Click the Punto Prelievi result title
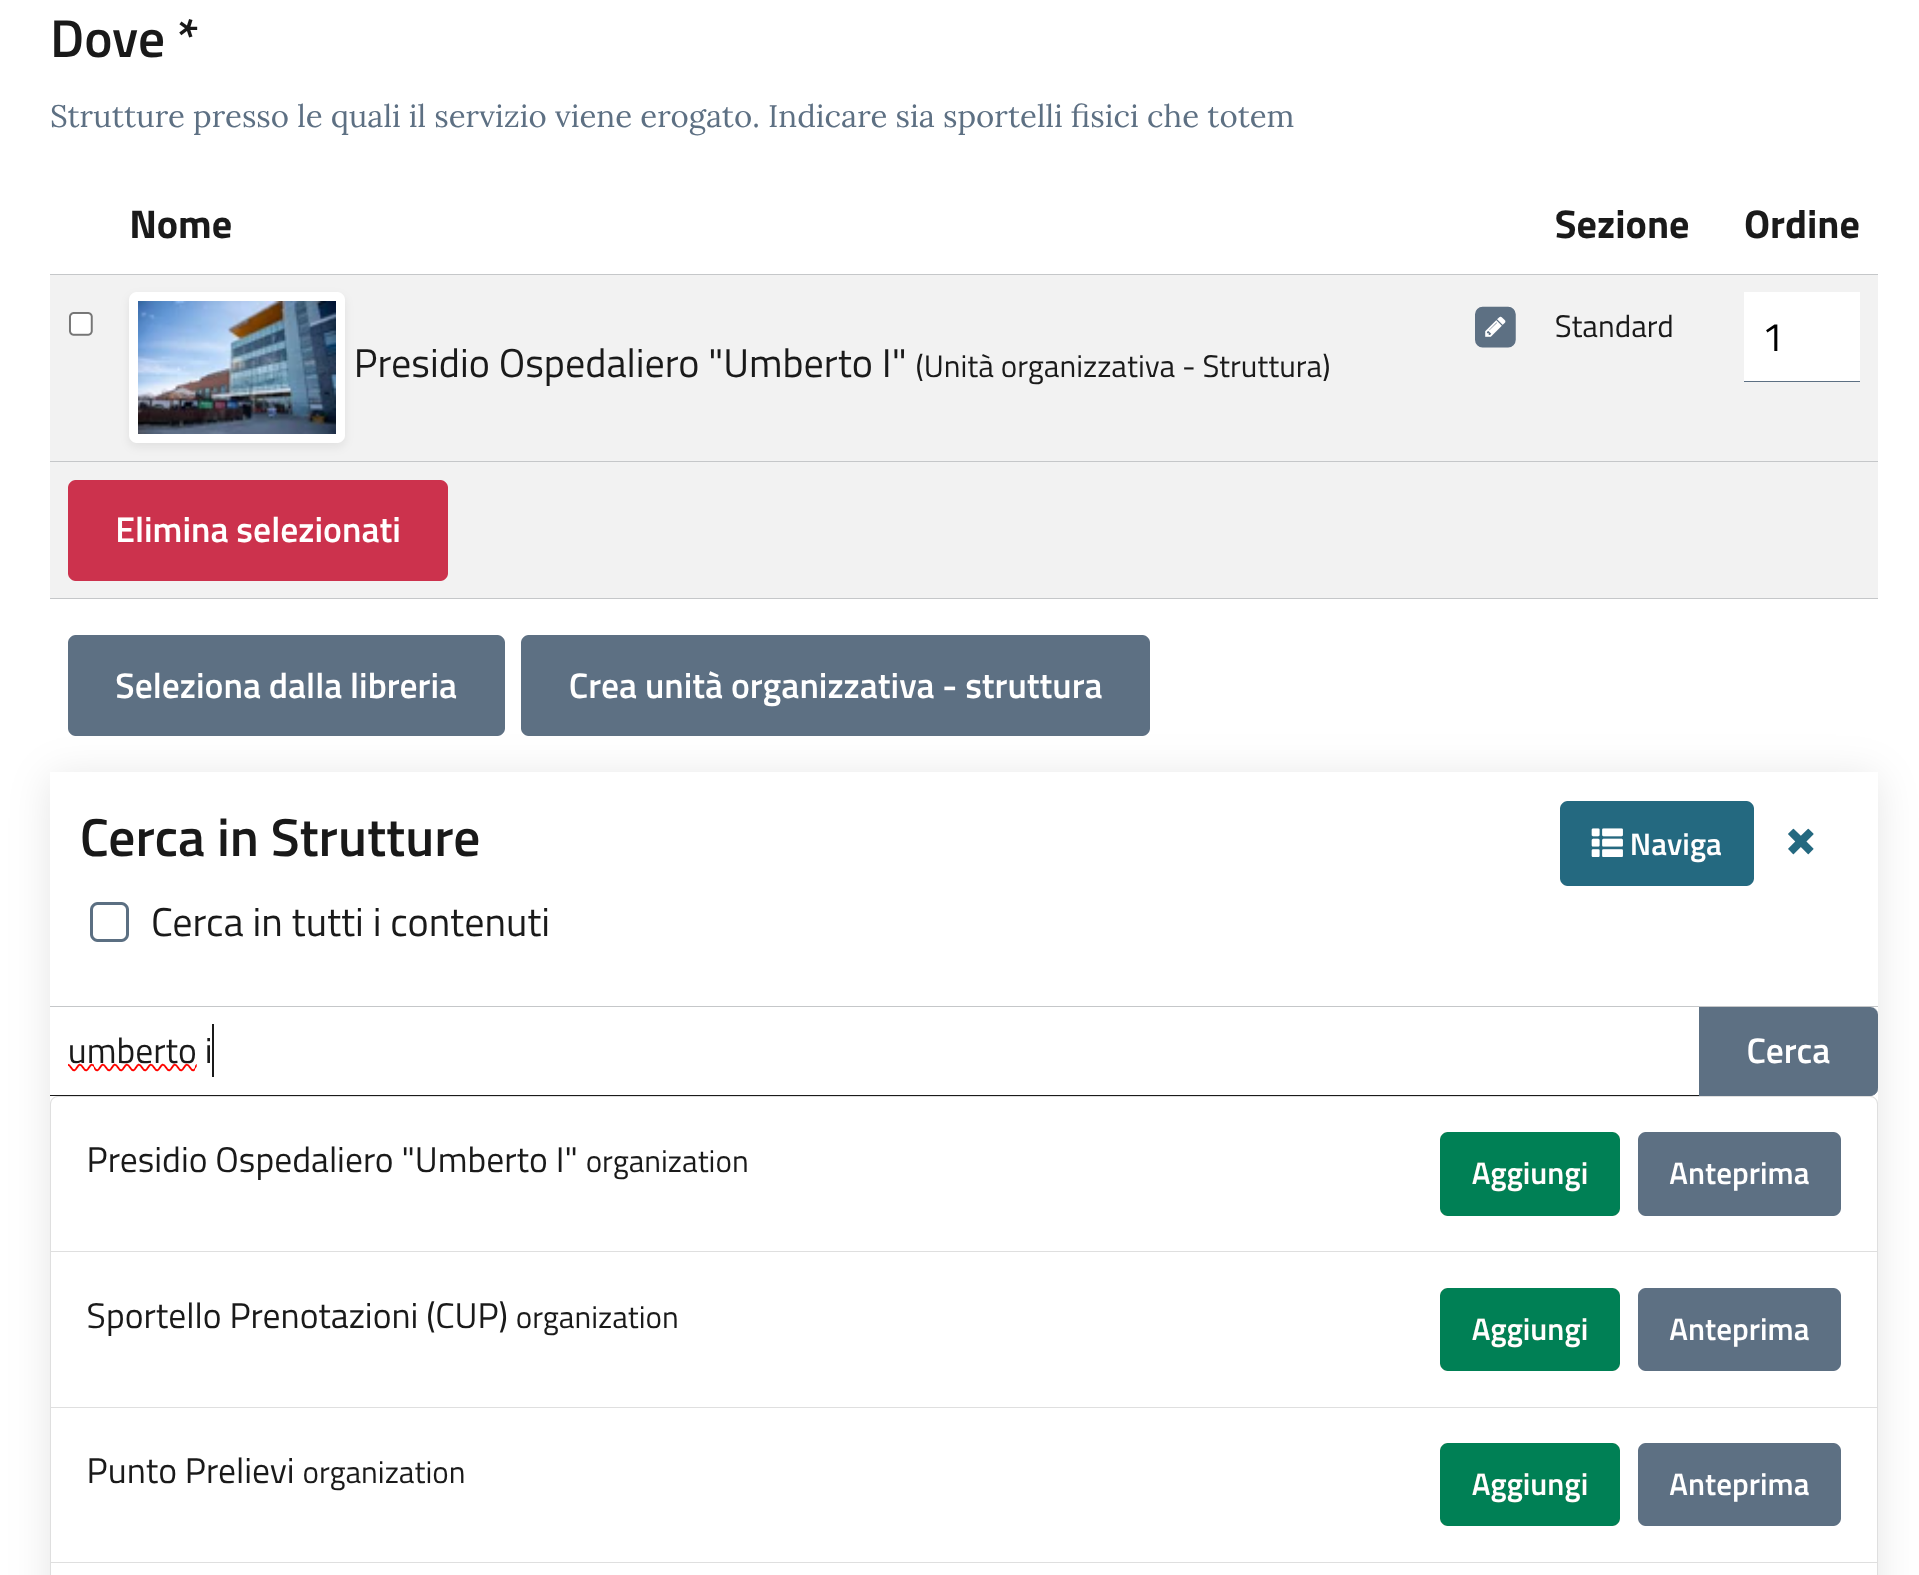 point(190,1472)
